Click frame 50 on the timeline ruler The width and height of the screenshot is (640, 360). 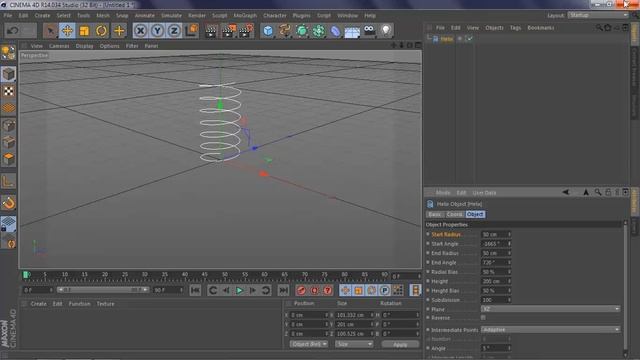pyautogui.click(x=224, y=276)
